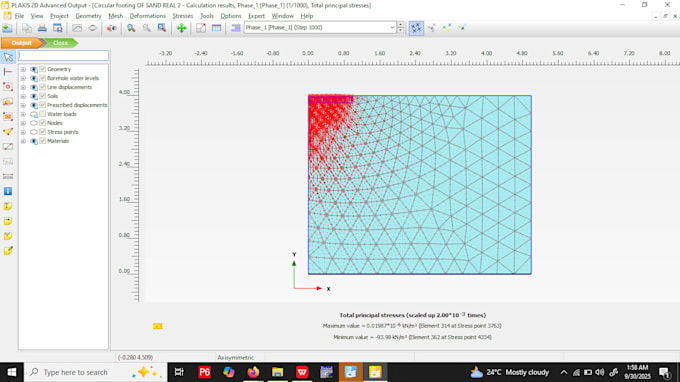Click the red-blue toggle icon beside the zoom tools
Image resolution: width=680 pixels, height=382 pixels.
111,28
